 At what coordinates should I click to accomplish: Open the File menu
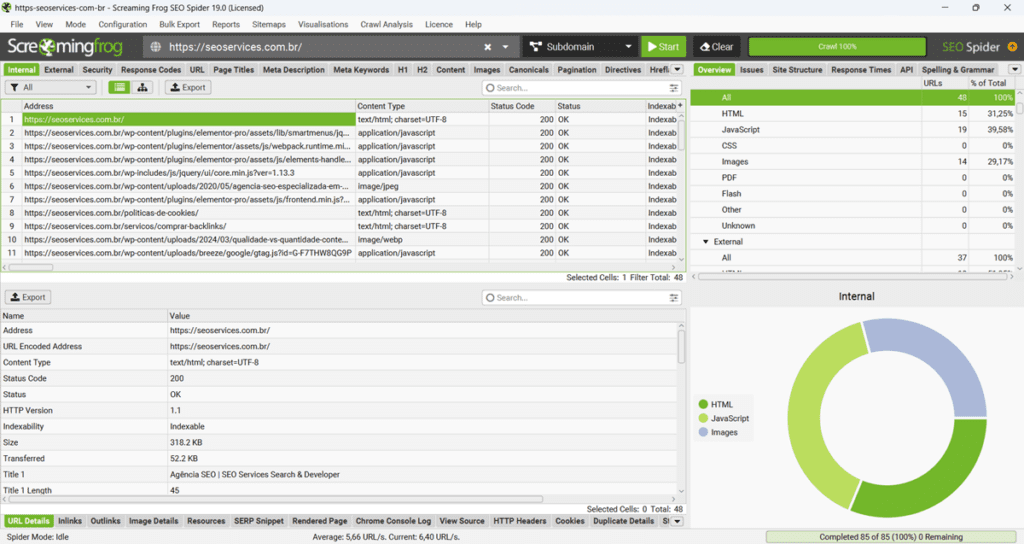pos(17,24)
